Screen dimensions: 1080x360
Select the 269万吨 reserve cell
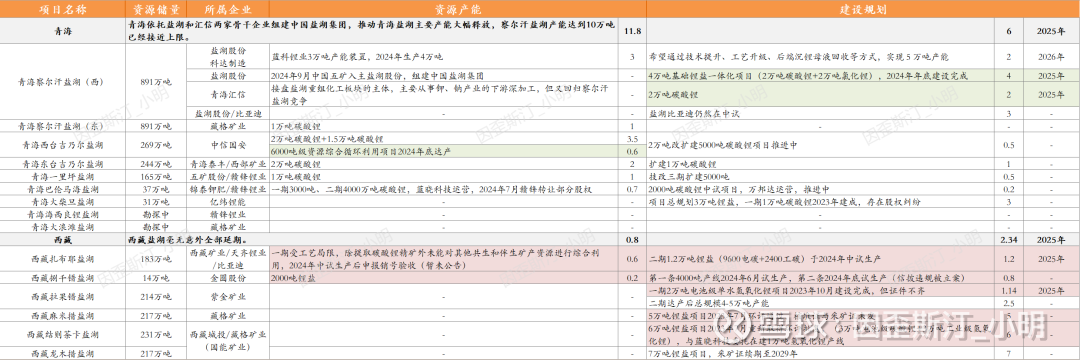pos(156,145)
